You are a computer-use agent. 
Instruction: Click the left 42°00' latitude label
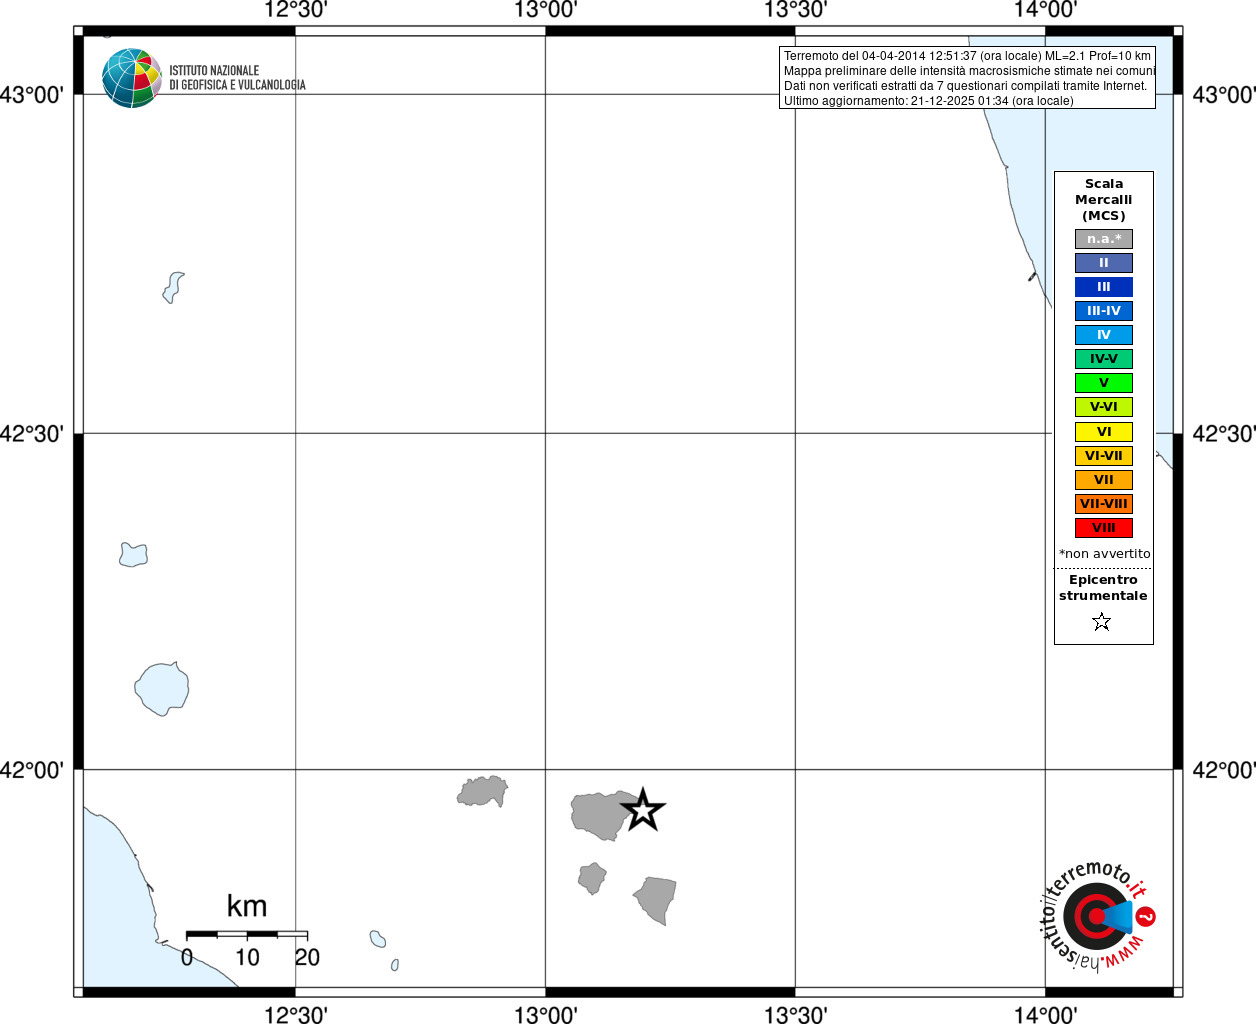32,770
